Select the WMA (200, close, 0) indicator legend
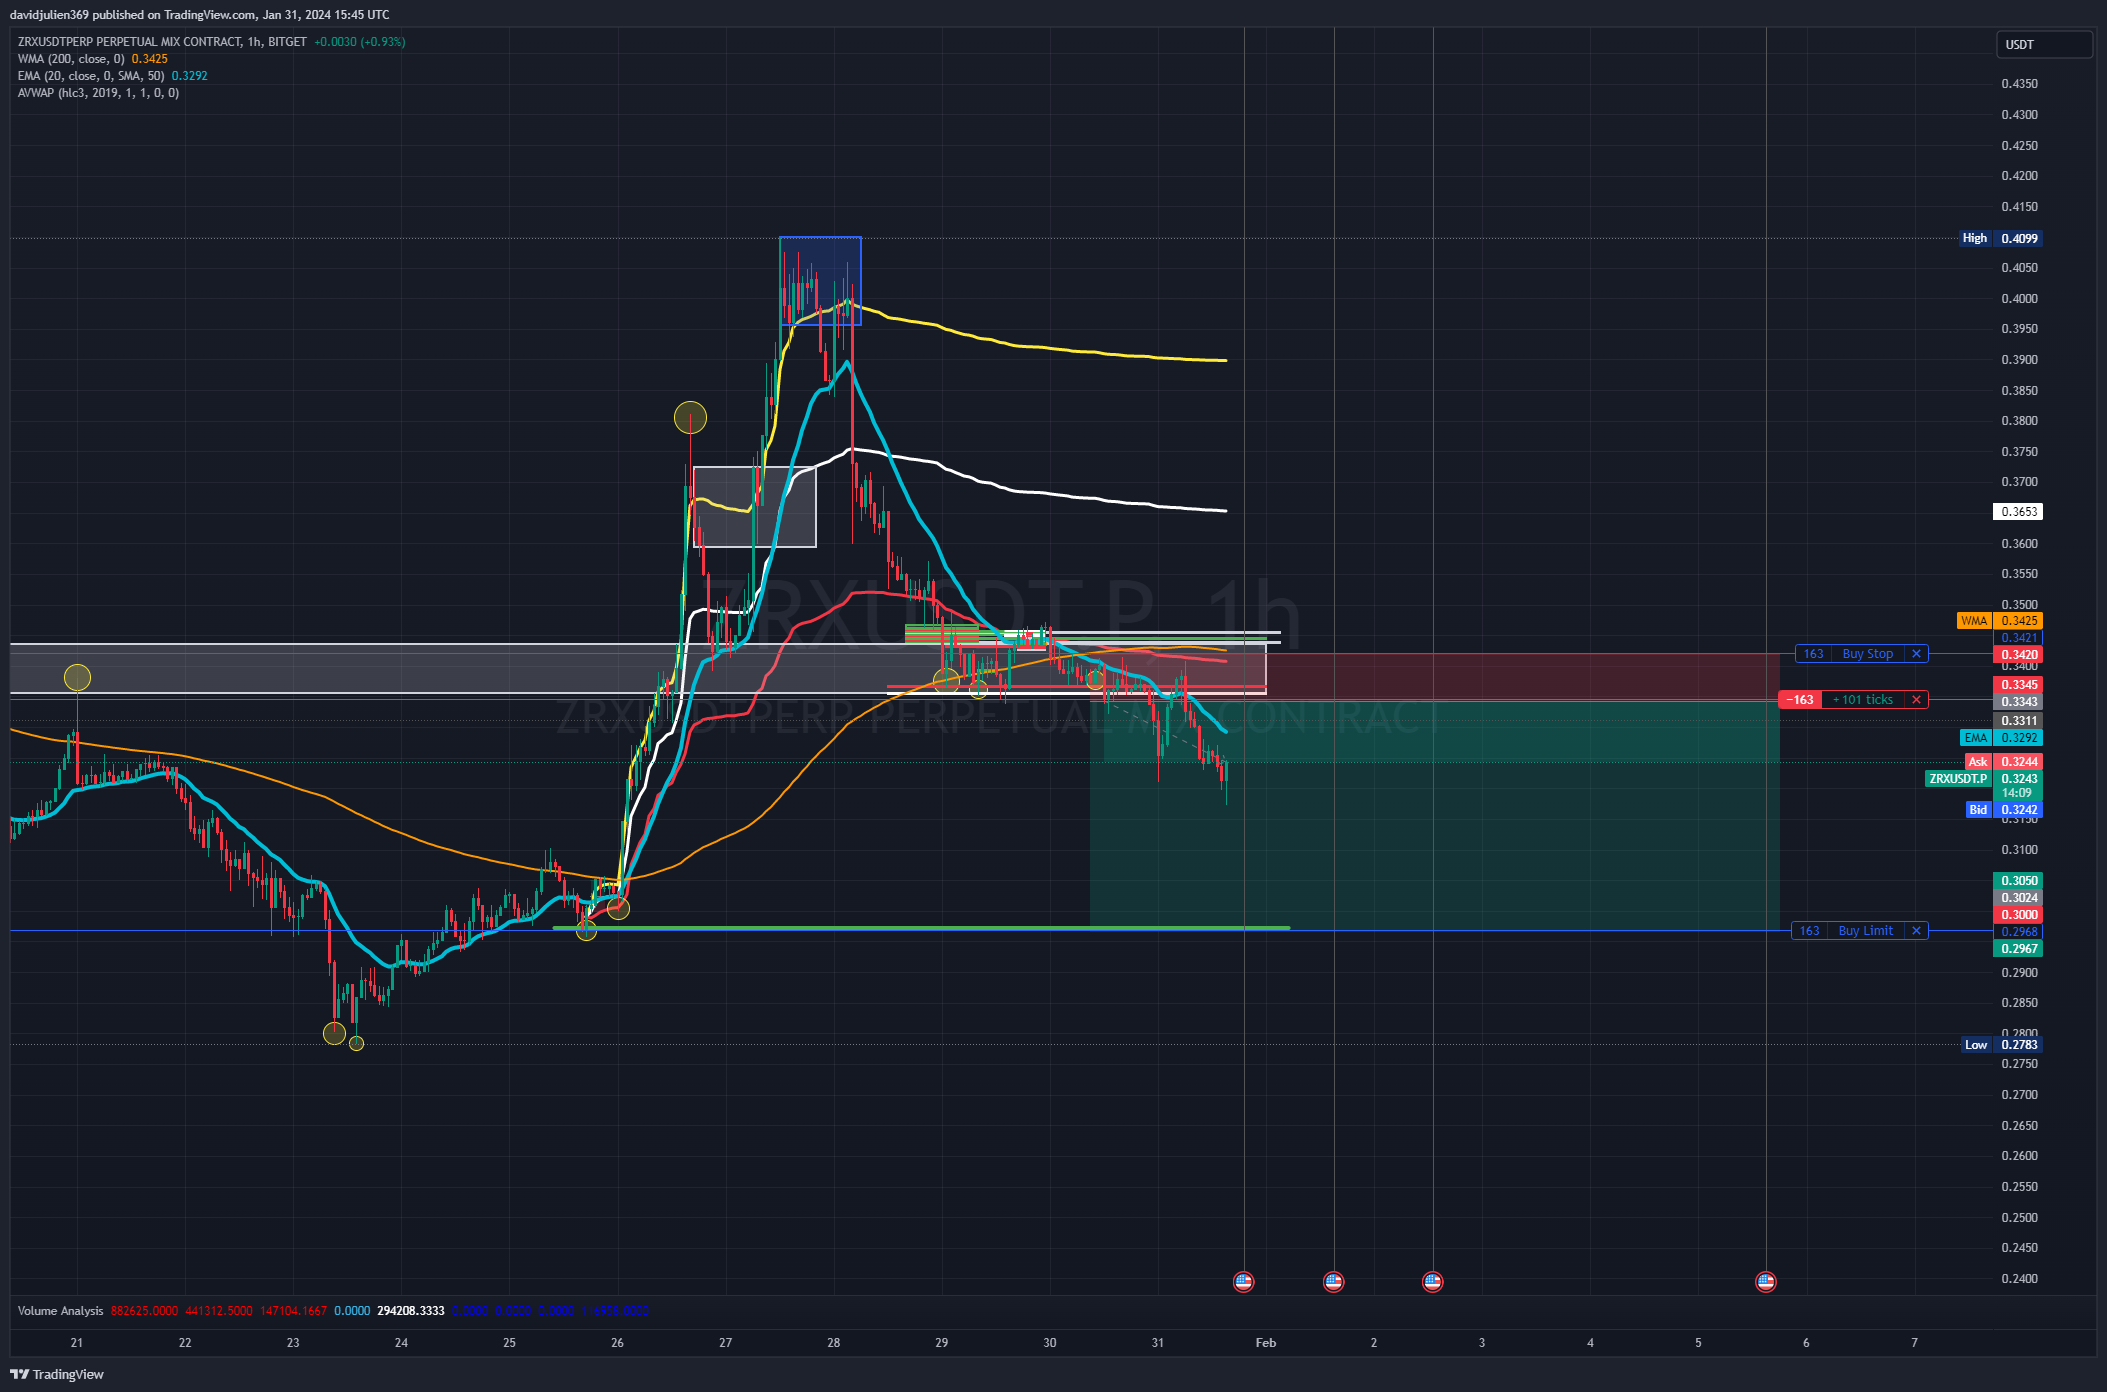Viewport: 2107px width, 1392px height. (71, 59)
